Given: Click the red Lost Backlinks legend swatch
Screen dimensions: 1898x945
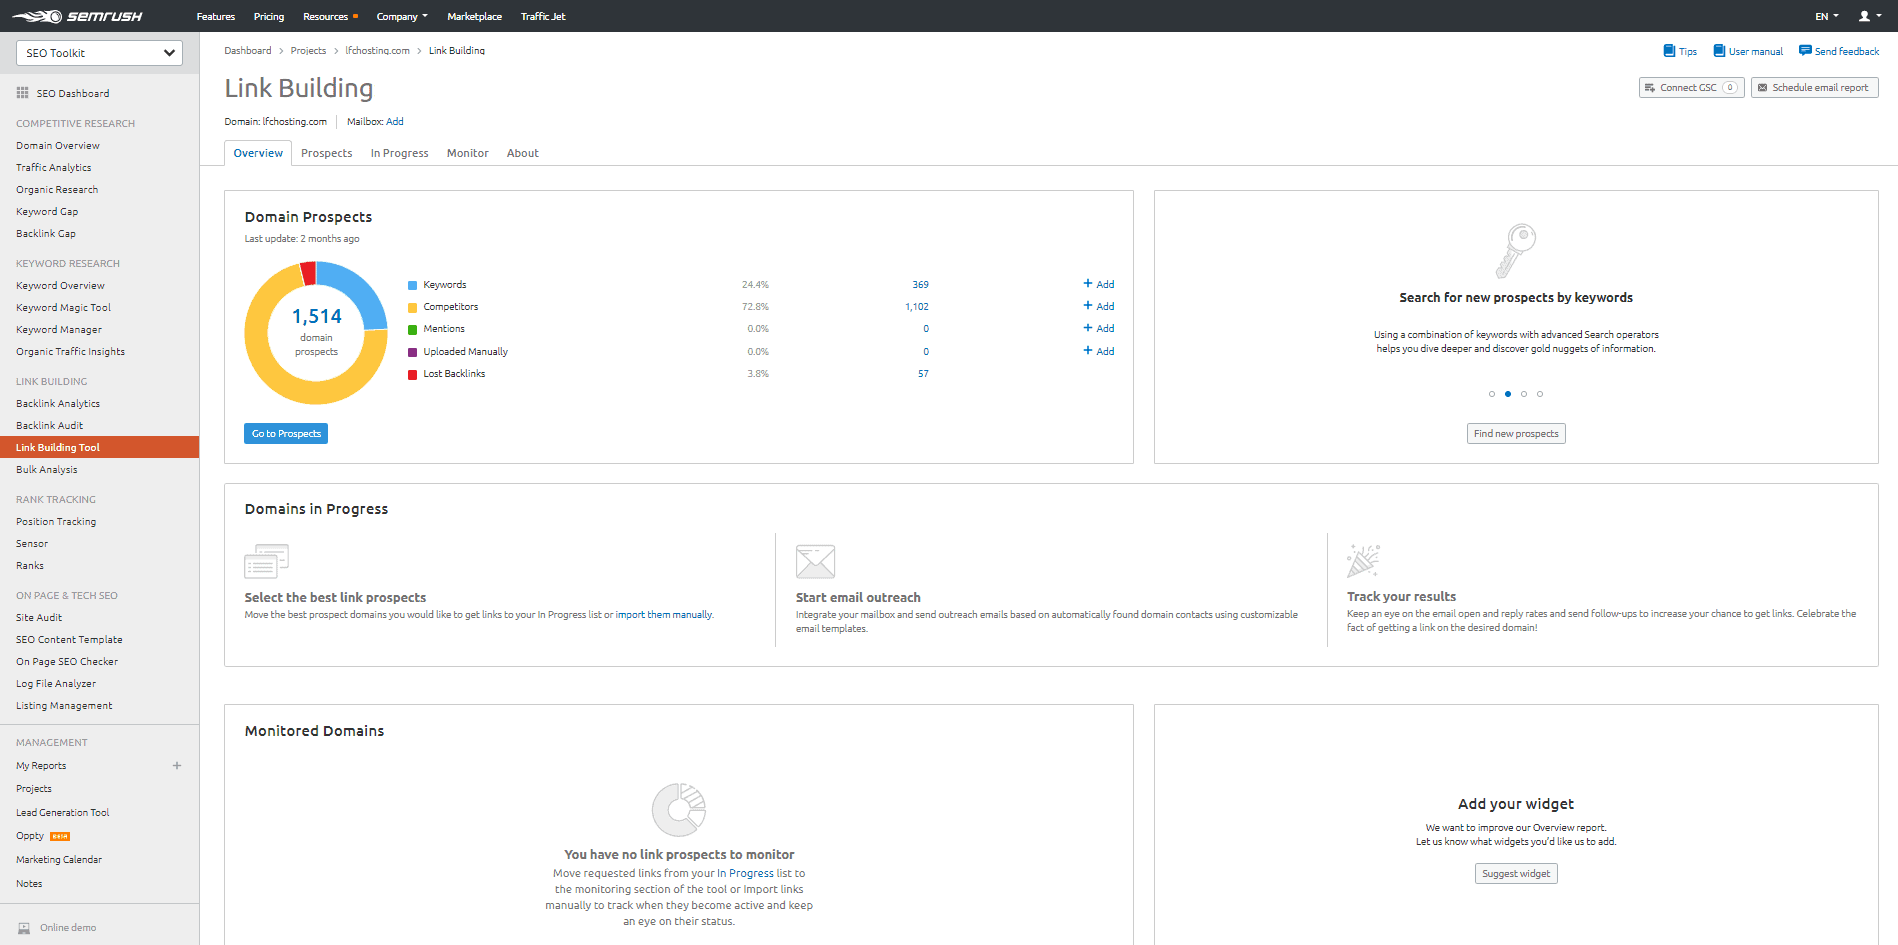Looking at the screenshot, I should pos(413,374).
